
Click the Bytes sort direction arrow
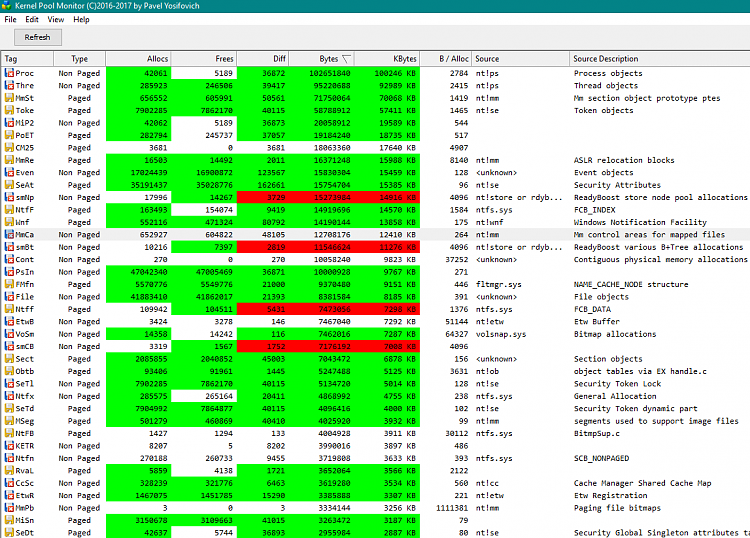pyautogui.click(x=346, y=59)
